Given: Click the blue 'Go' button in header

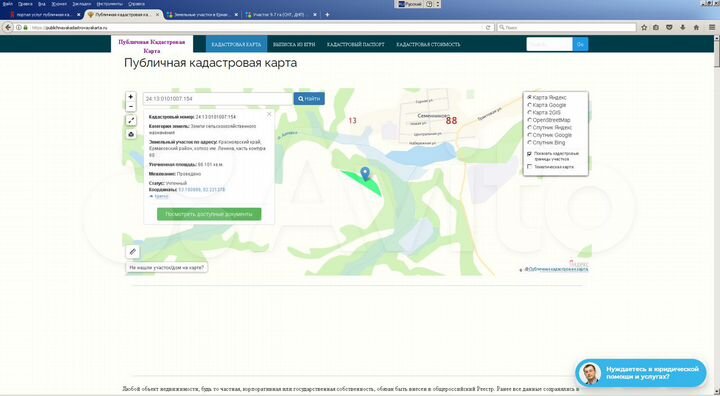Looking at the screenshot, I should click(x=580, y=44).
